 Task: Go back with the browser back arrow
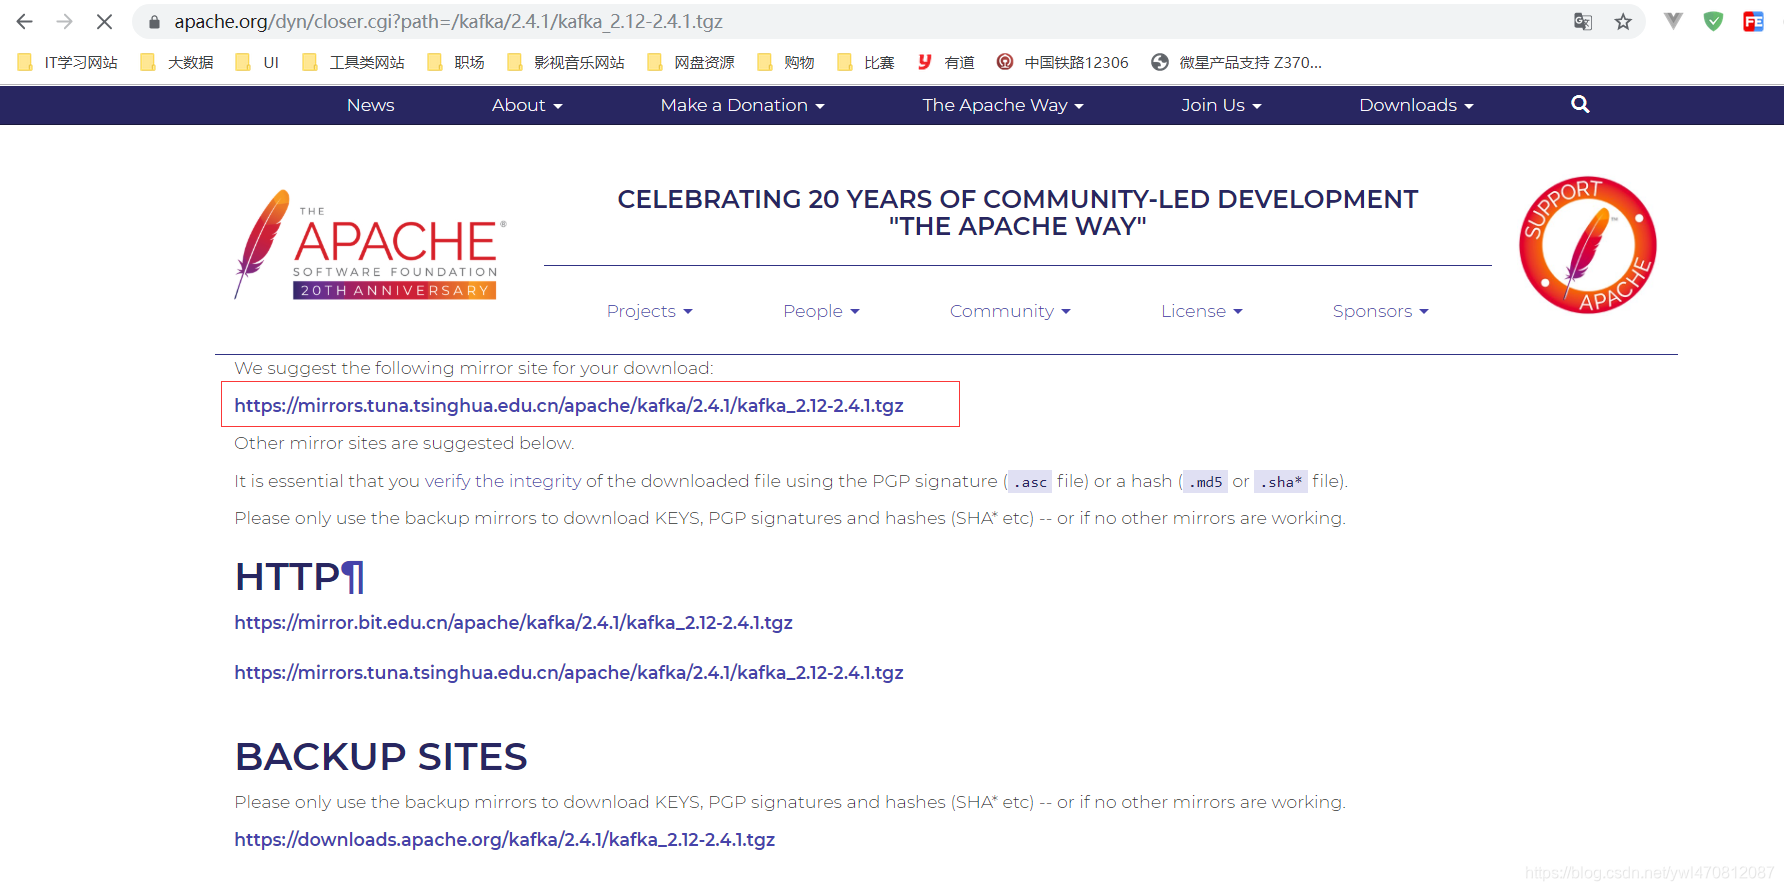tap(25, 21)
